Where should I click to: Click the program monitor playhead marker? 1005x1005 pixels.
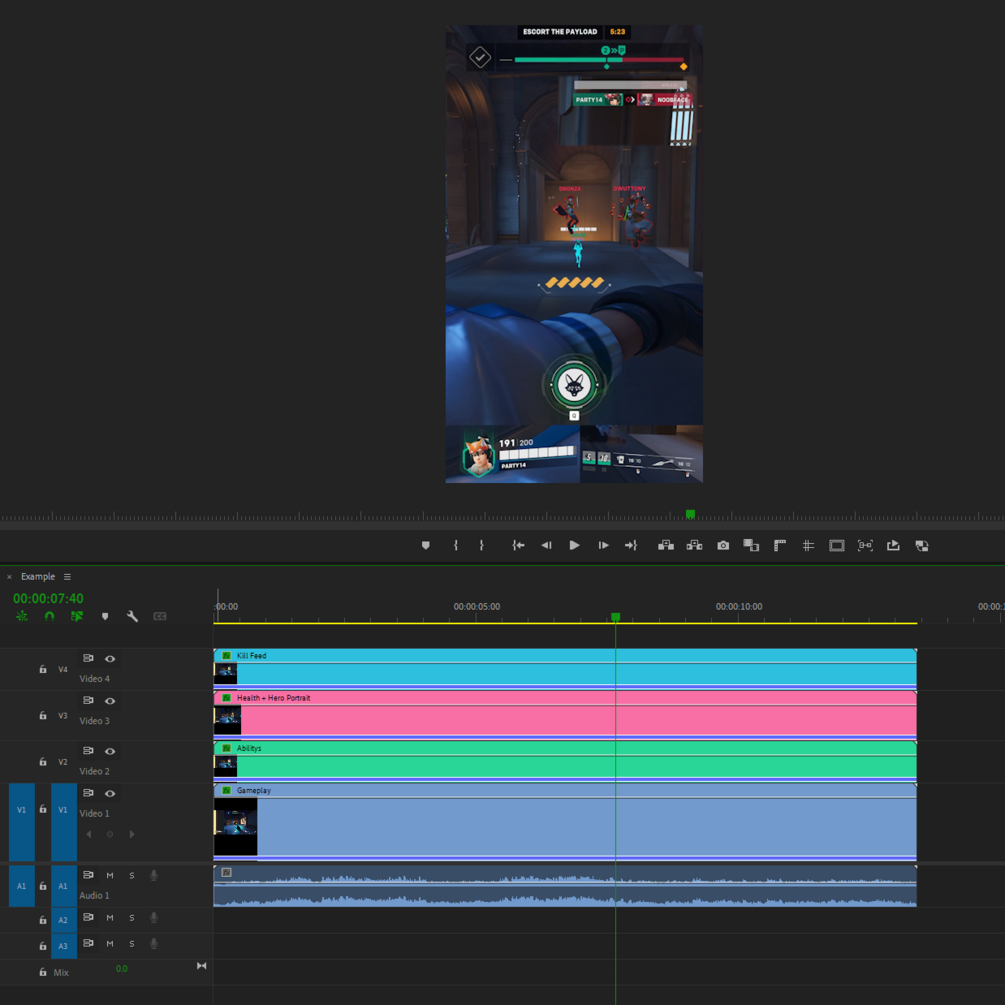[x=690, y=514]
